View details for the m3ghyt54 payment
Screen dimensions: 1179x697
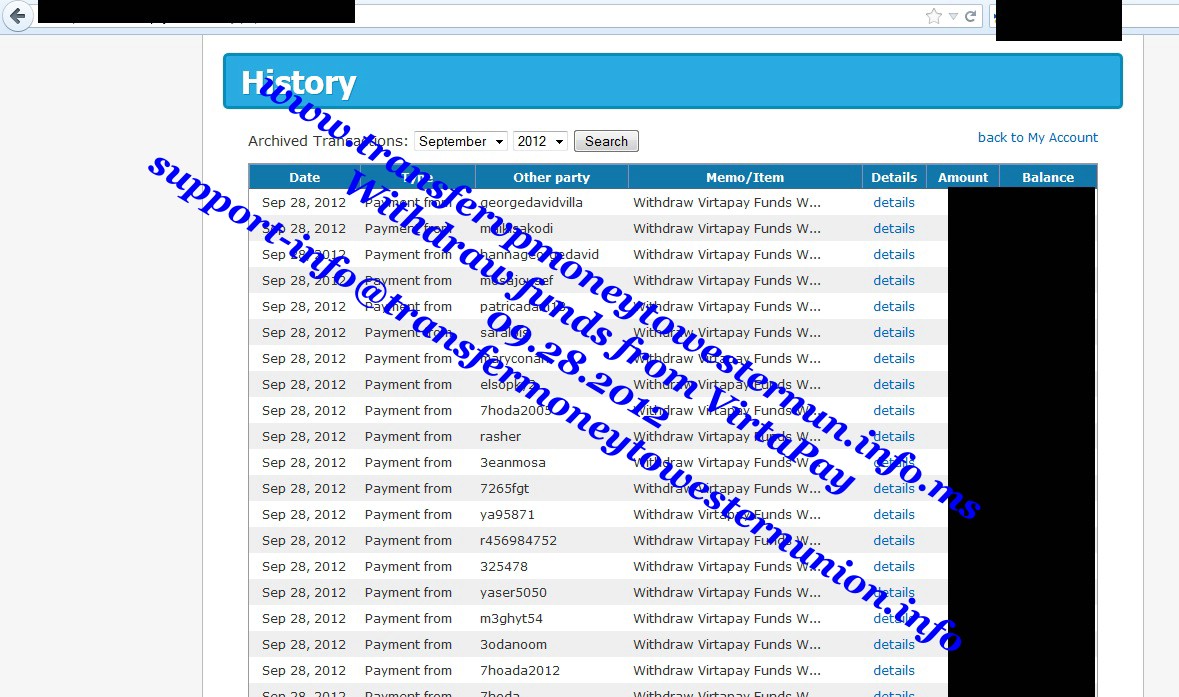[893, 618]
